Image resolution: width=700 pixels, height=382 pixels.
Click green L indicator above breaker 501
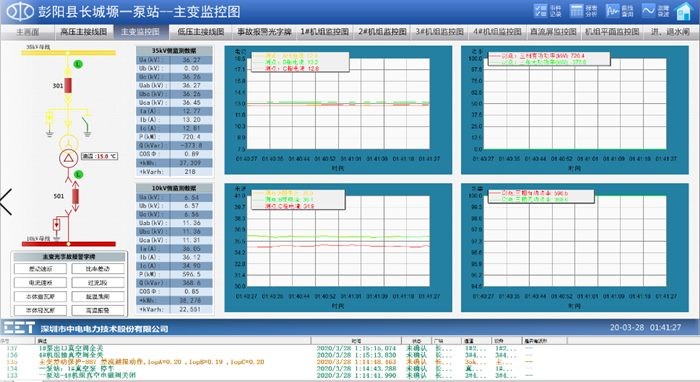pyautogui.click(x=78, y=174)
